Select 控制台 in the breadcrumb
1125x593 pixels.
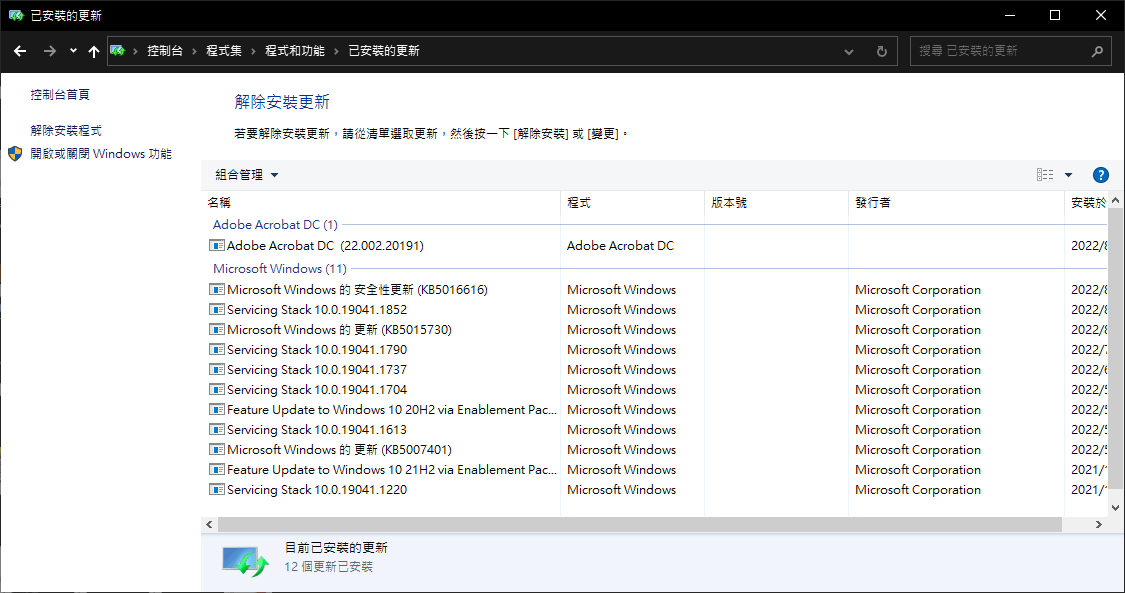coord(165,51)
